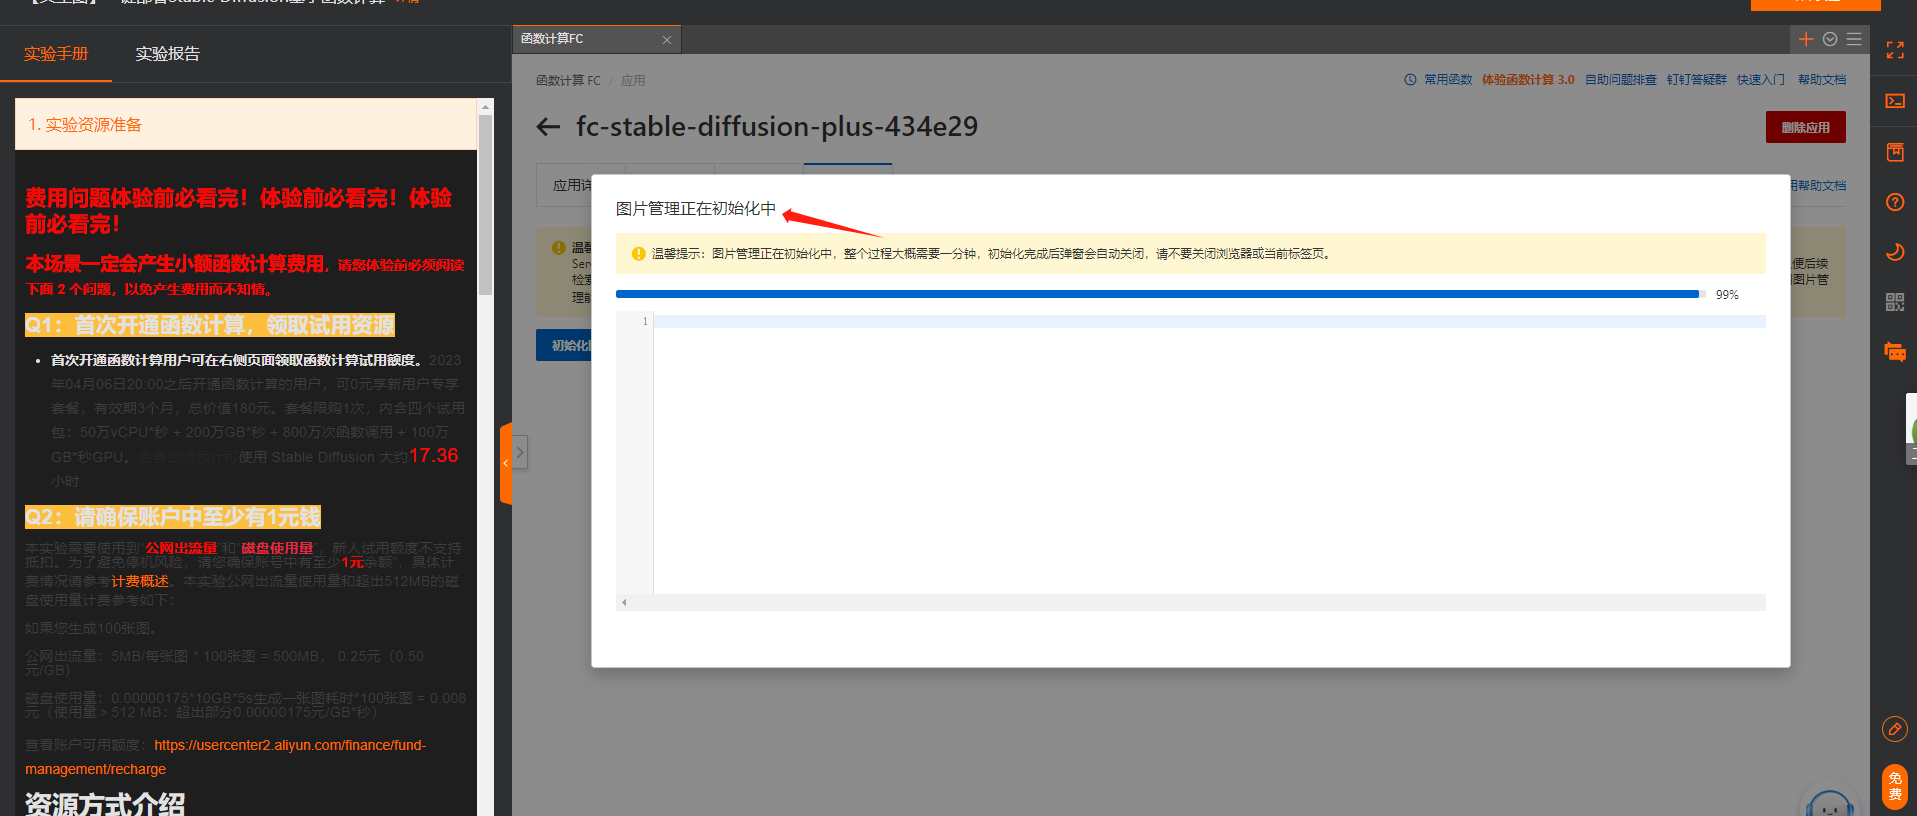Viewport: 1917px width, 816px height.
Task: Click the 资源方式介绍 heading
Action: (x=105, y=804)
